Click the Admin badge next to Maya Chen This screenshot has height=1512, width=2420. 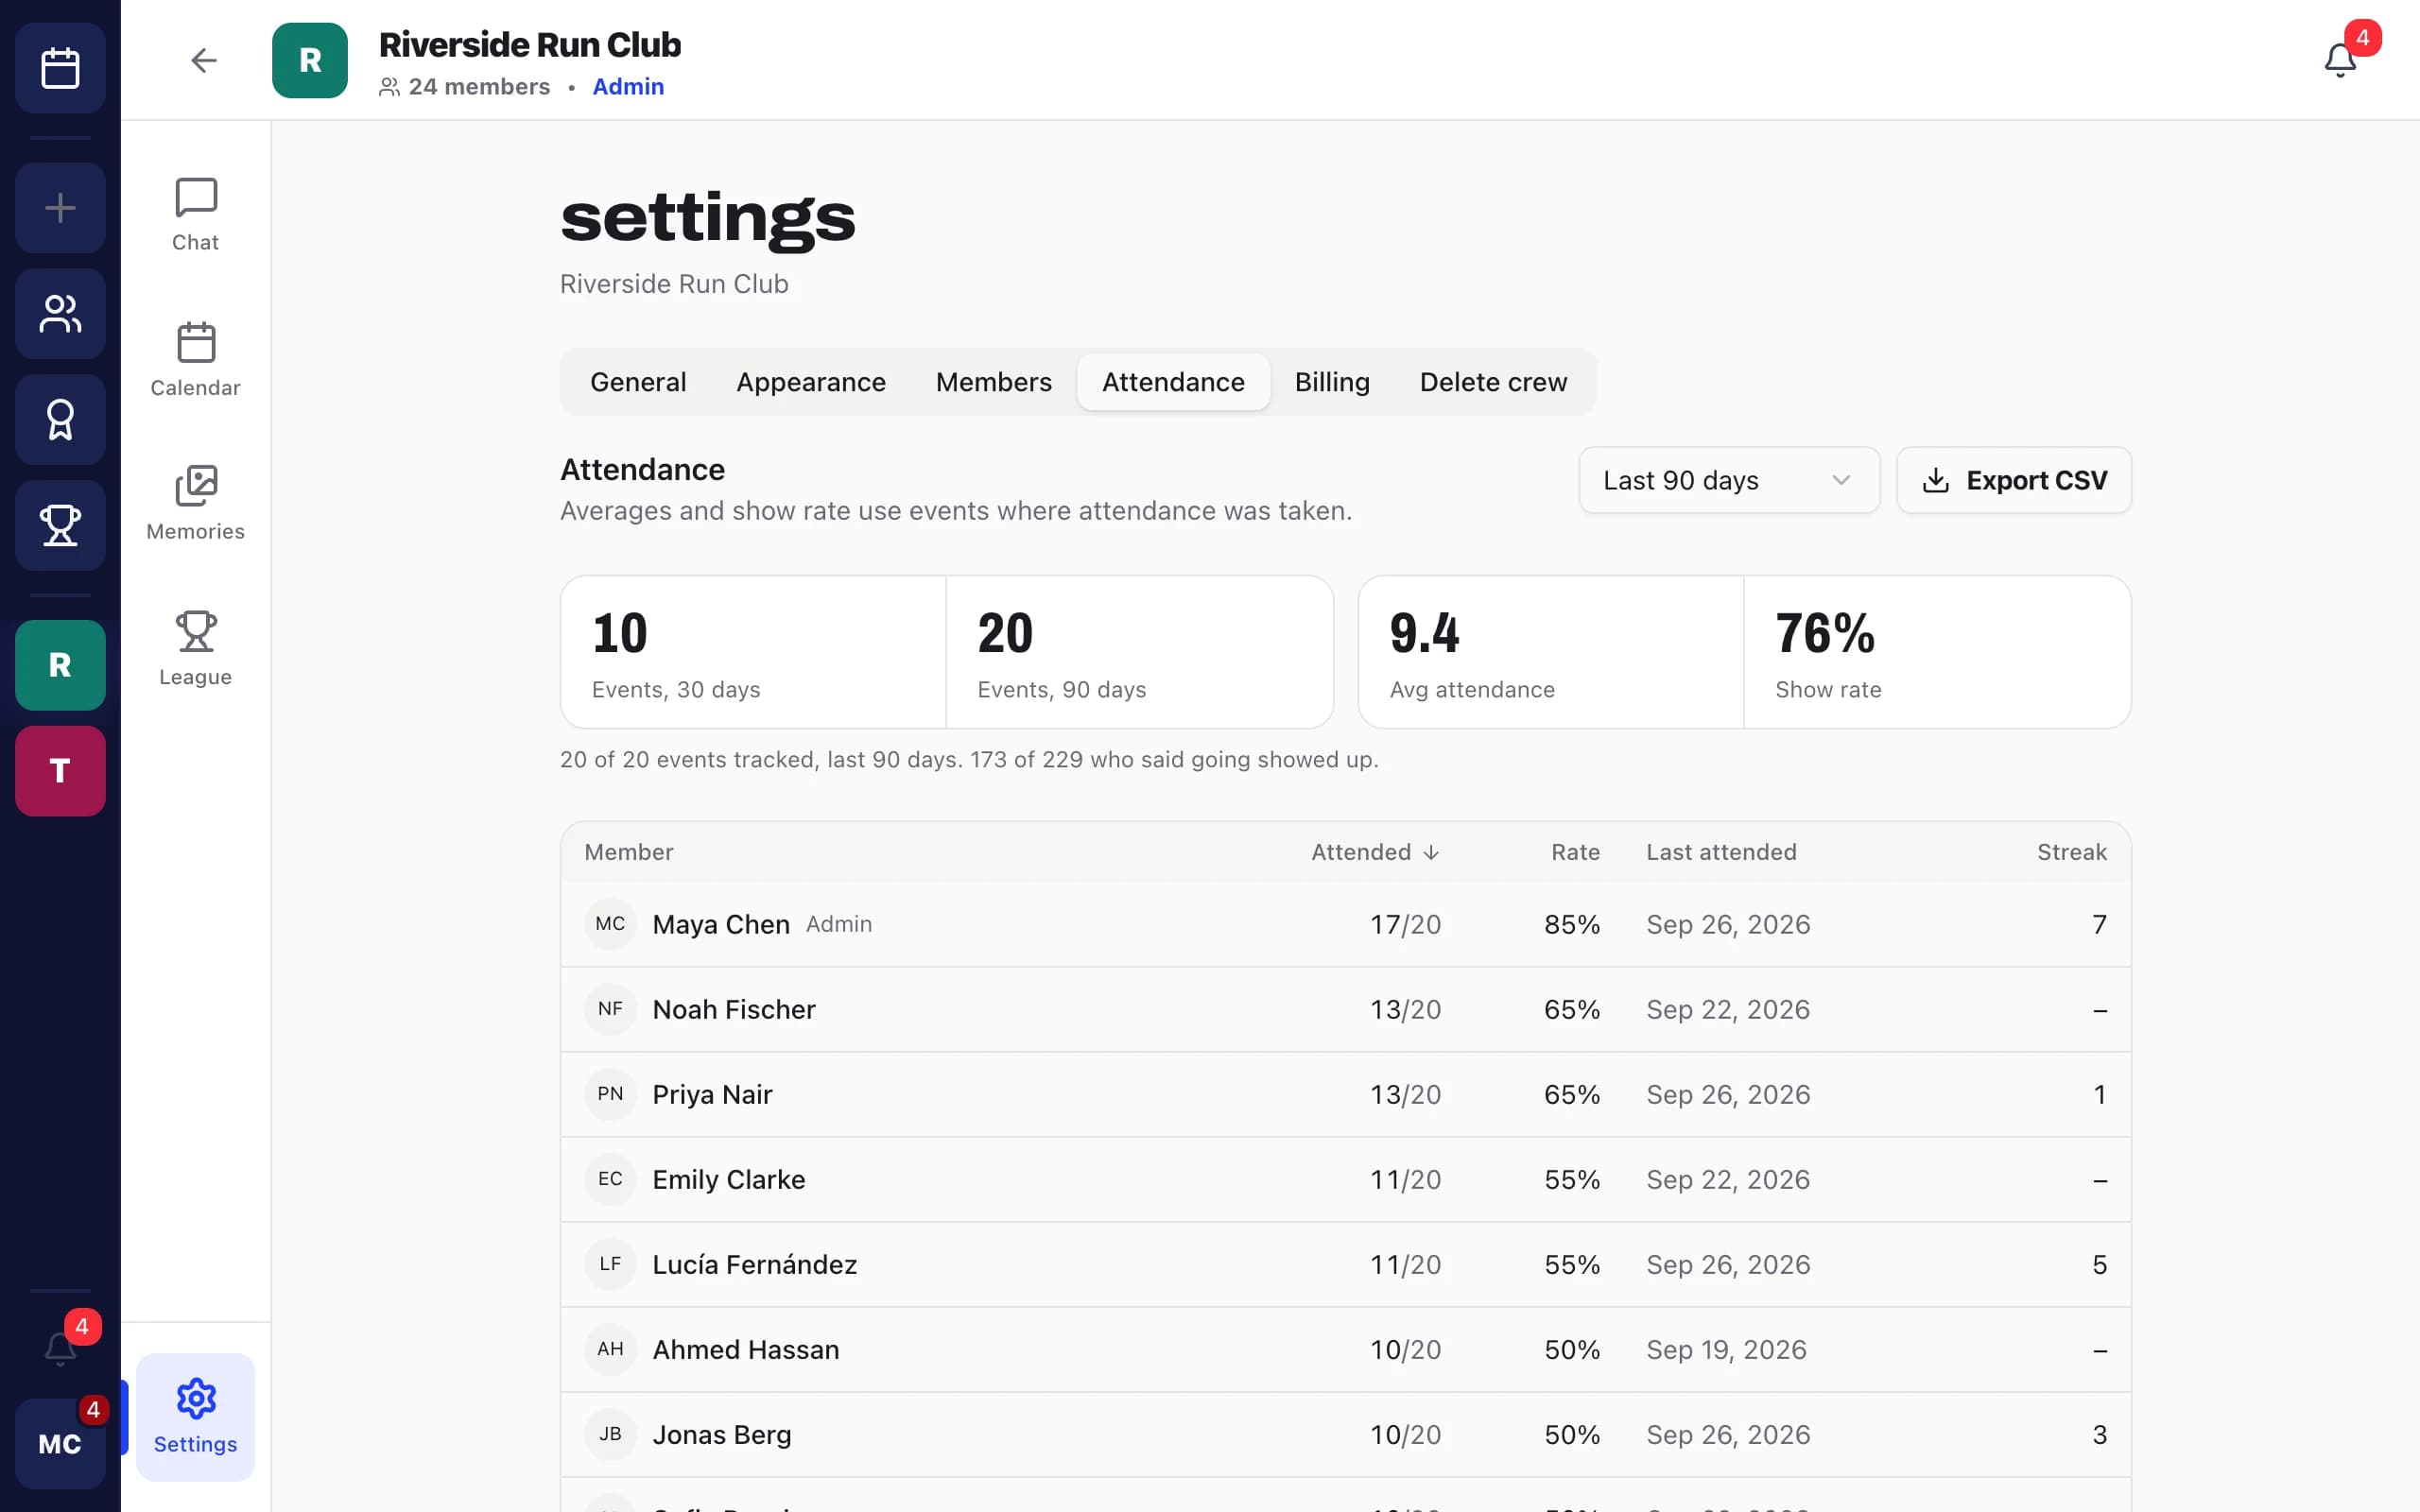838,924
